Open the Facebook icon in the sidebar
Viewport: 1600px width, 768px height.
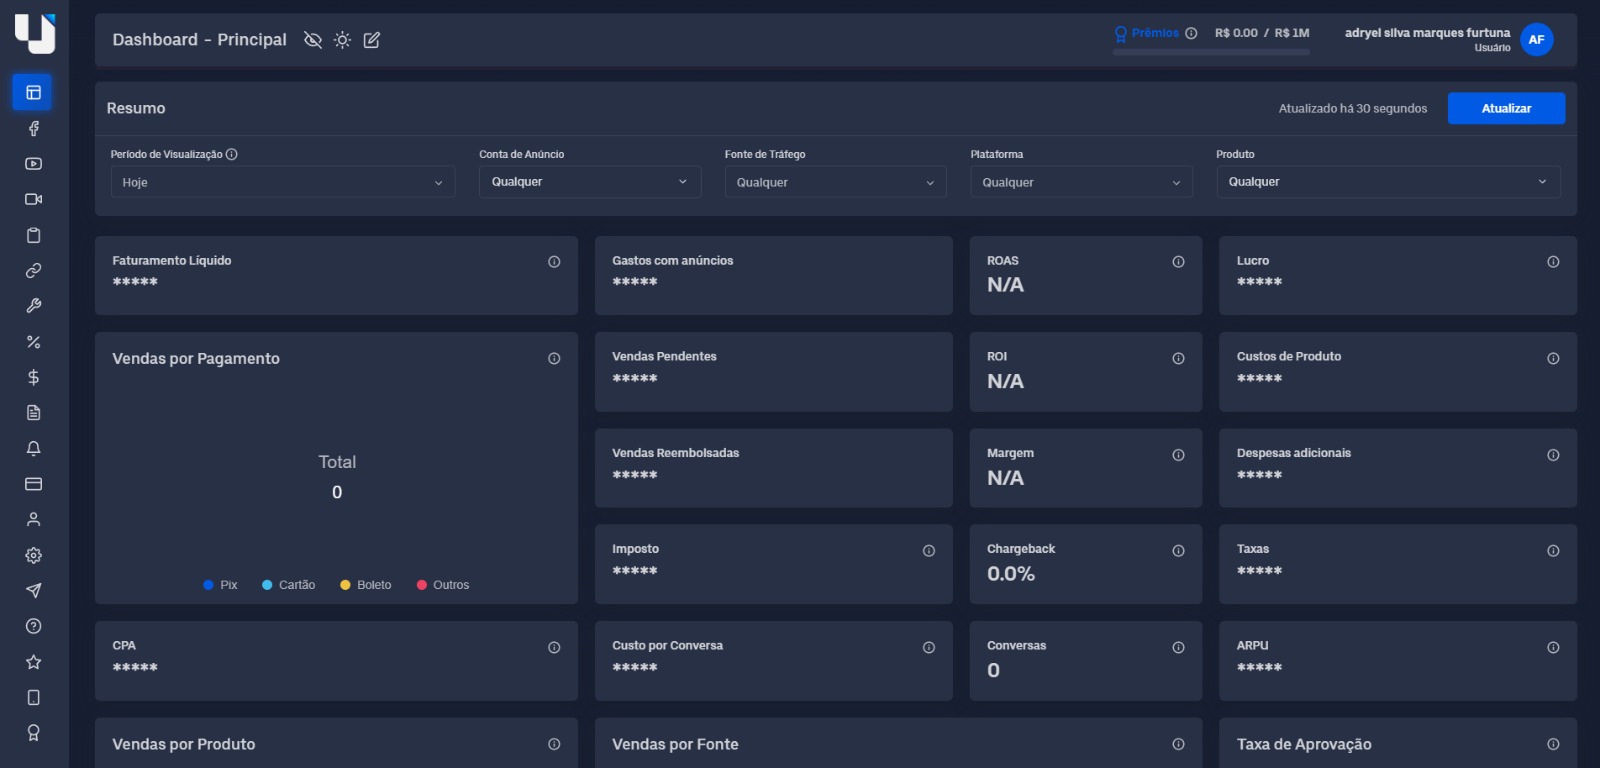pyautogui.click(x=33, y=128)
